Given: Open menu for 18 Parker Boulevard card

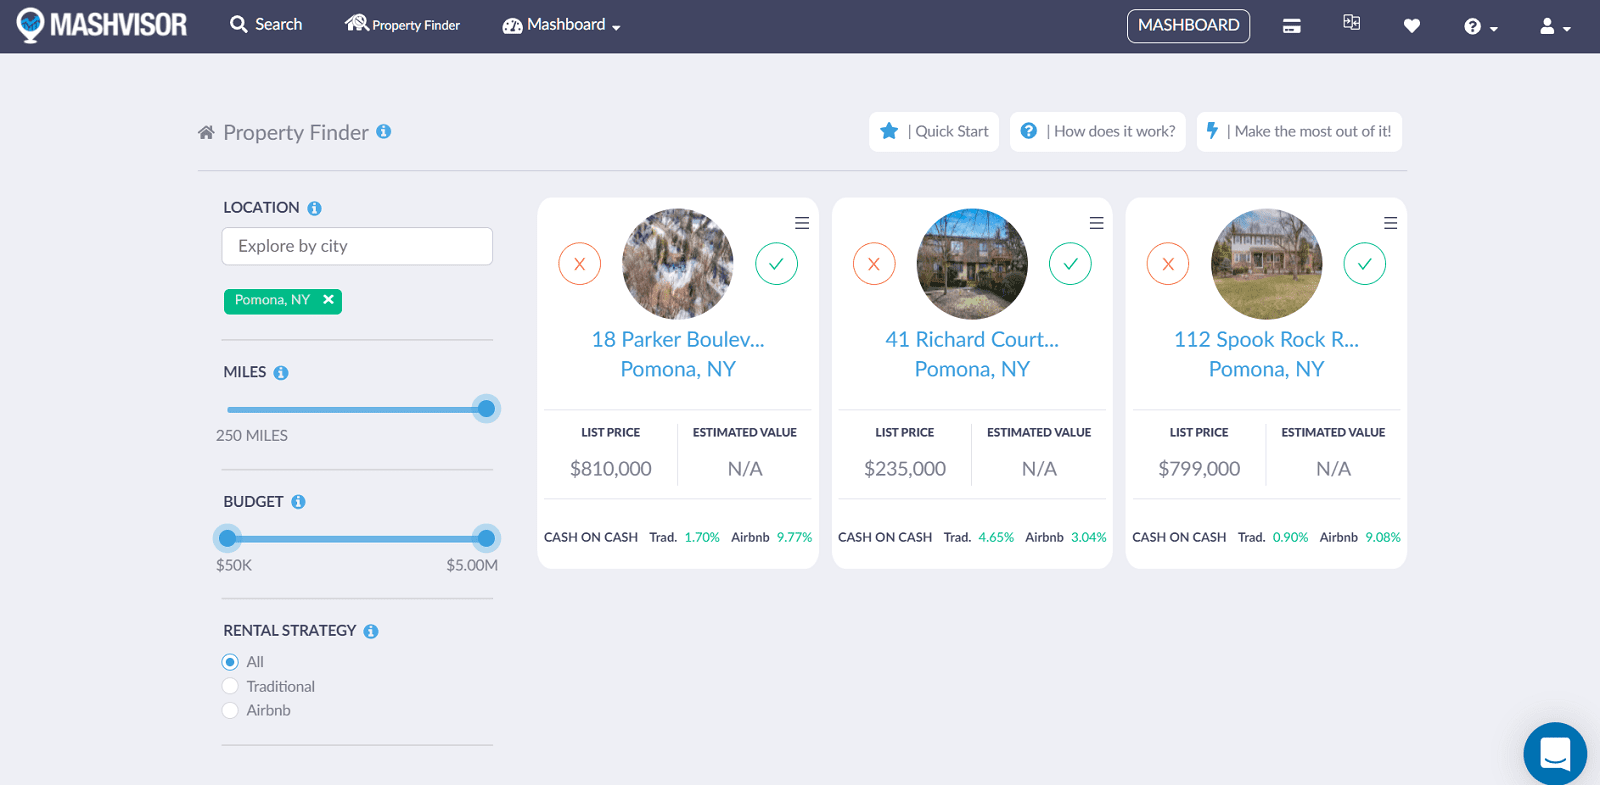Looking at the screenshot, I should 802,223.
